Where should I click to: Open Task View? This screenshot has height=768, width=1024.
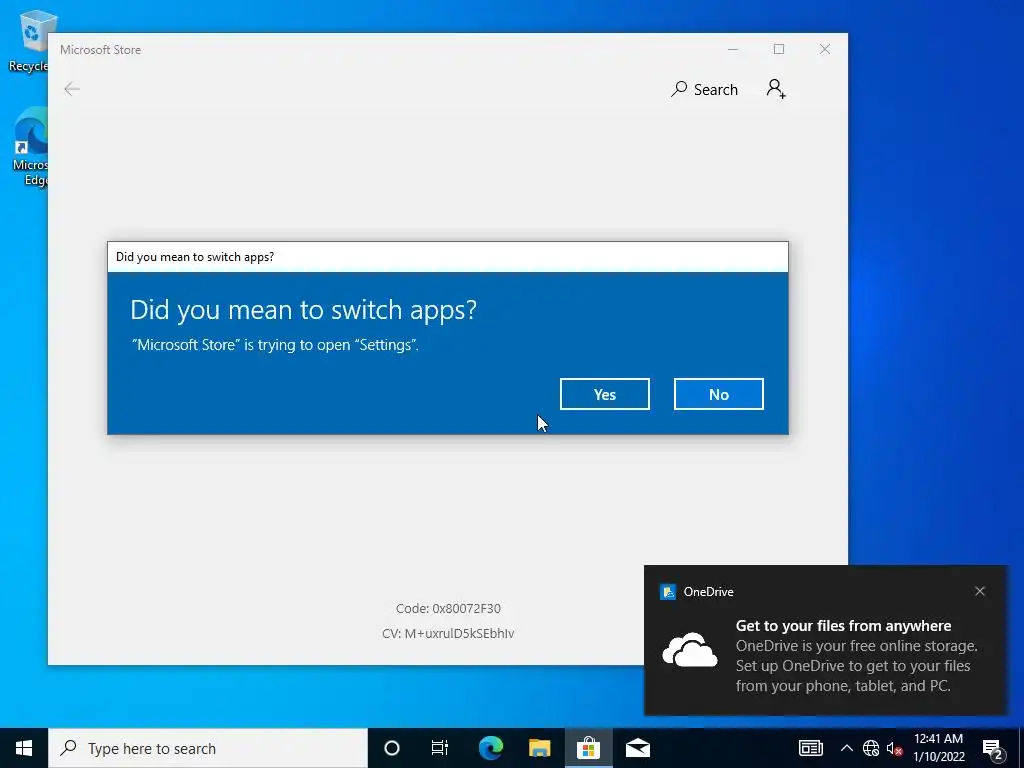click(440, 748)
